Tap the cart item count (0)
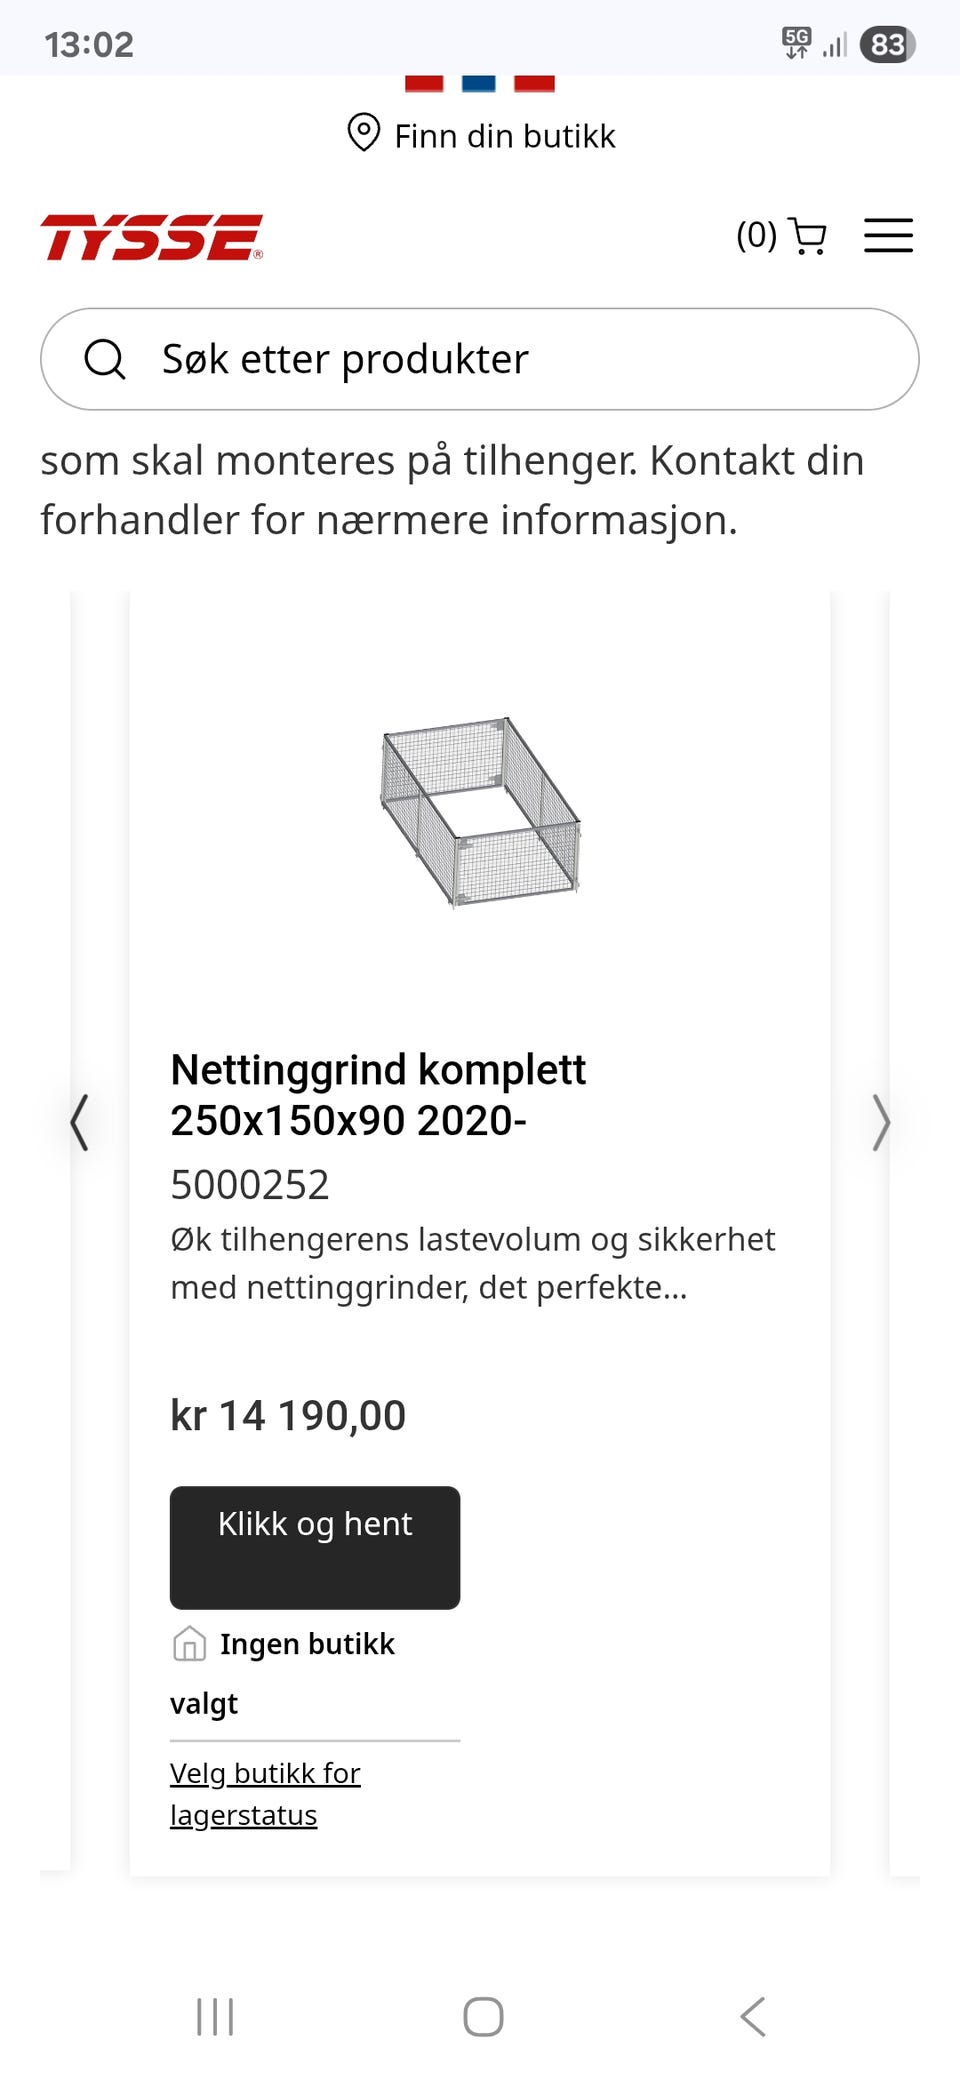Viewport: 960px width, 2080px height. click(x=756, y=236)
